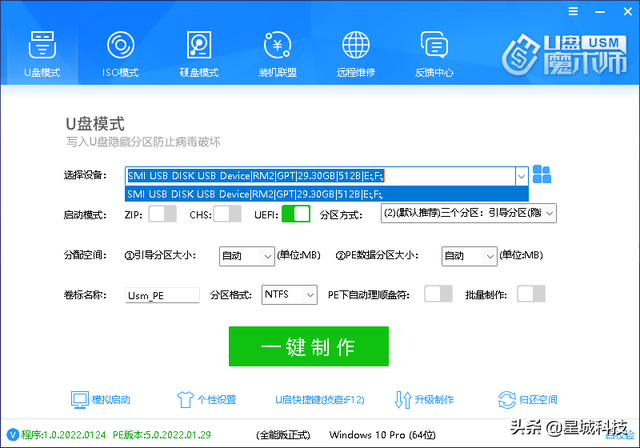640x448 pixels.
Task: Disable the UEFI toggle switch
Action: point(296,214)
